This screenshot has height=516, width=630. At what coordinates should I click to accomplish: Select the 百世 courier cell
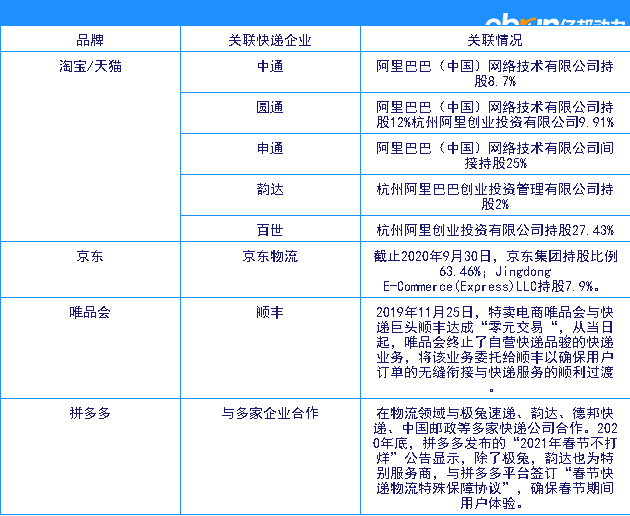click(x=270, y=229)
